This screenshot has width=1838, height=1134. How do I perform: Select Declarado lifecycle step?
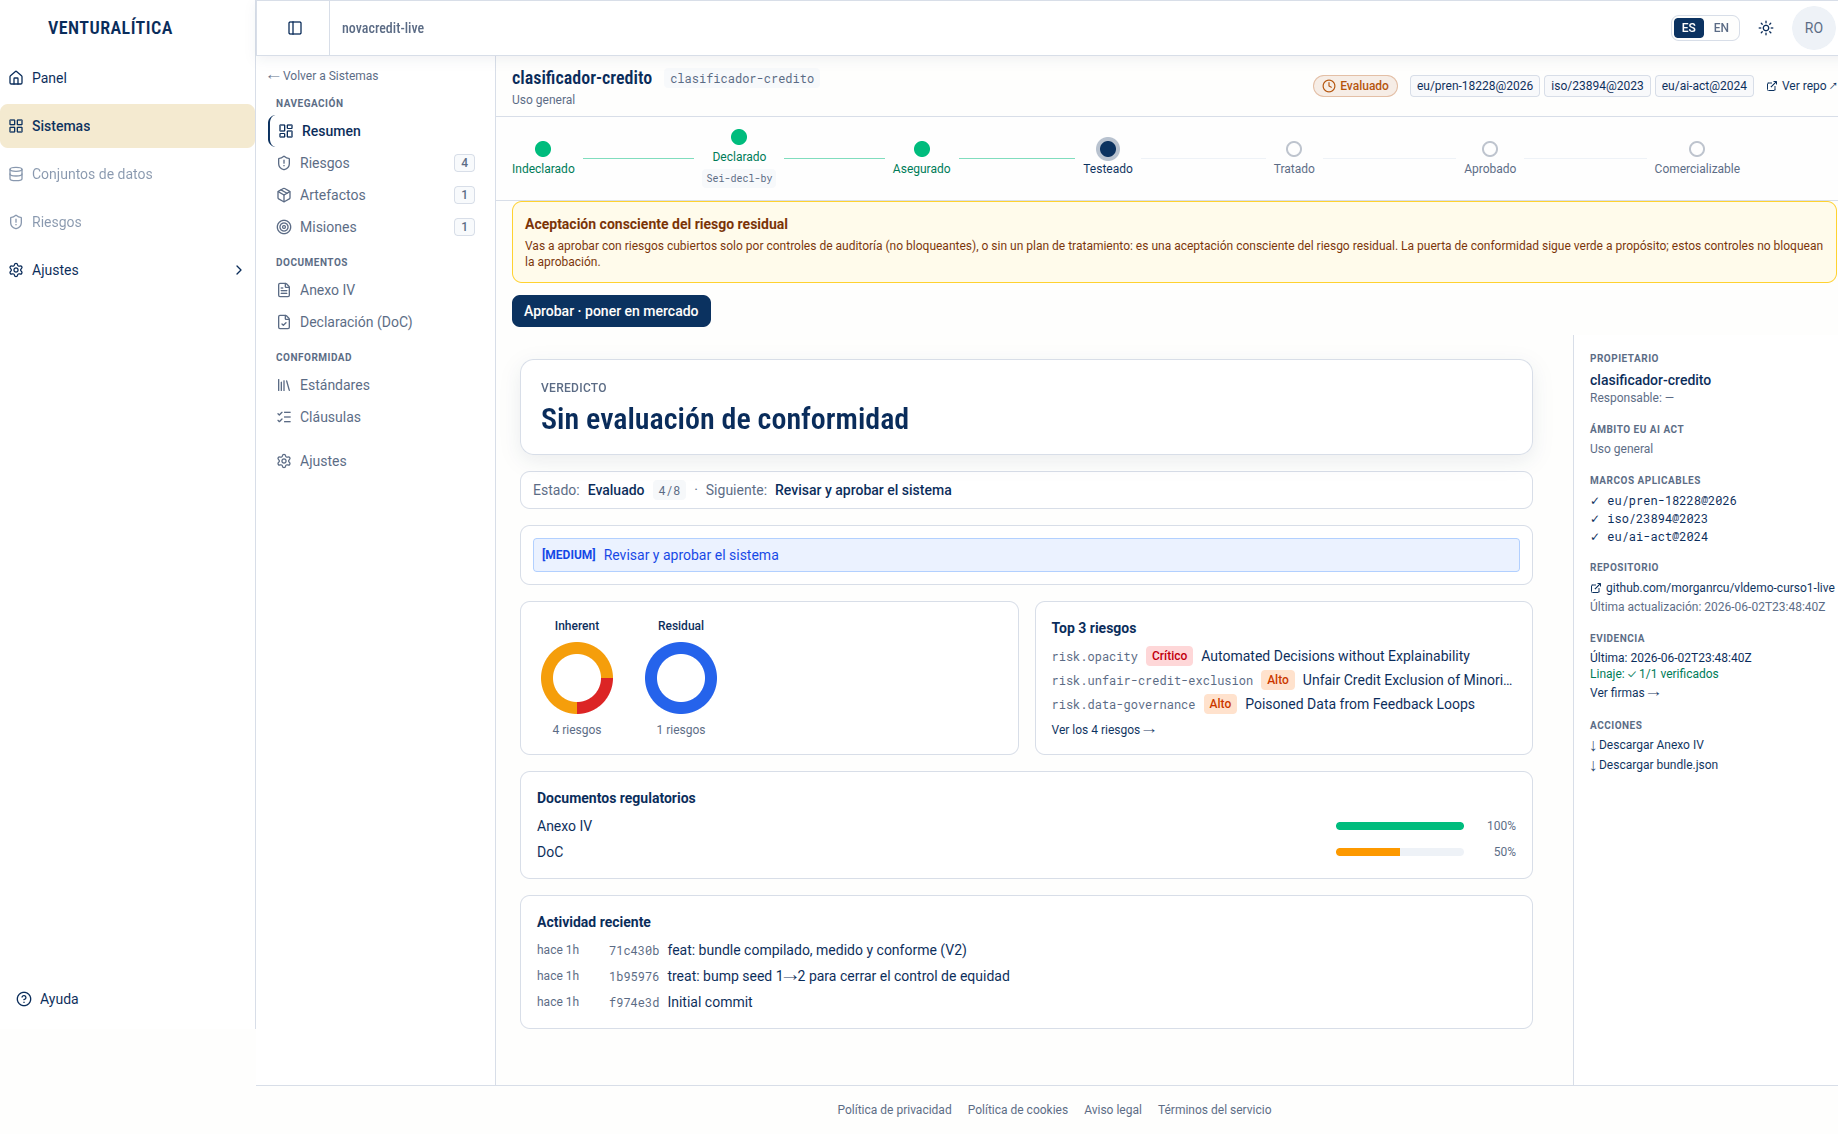739,158
